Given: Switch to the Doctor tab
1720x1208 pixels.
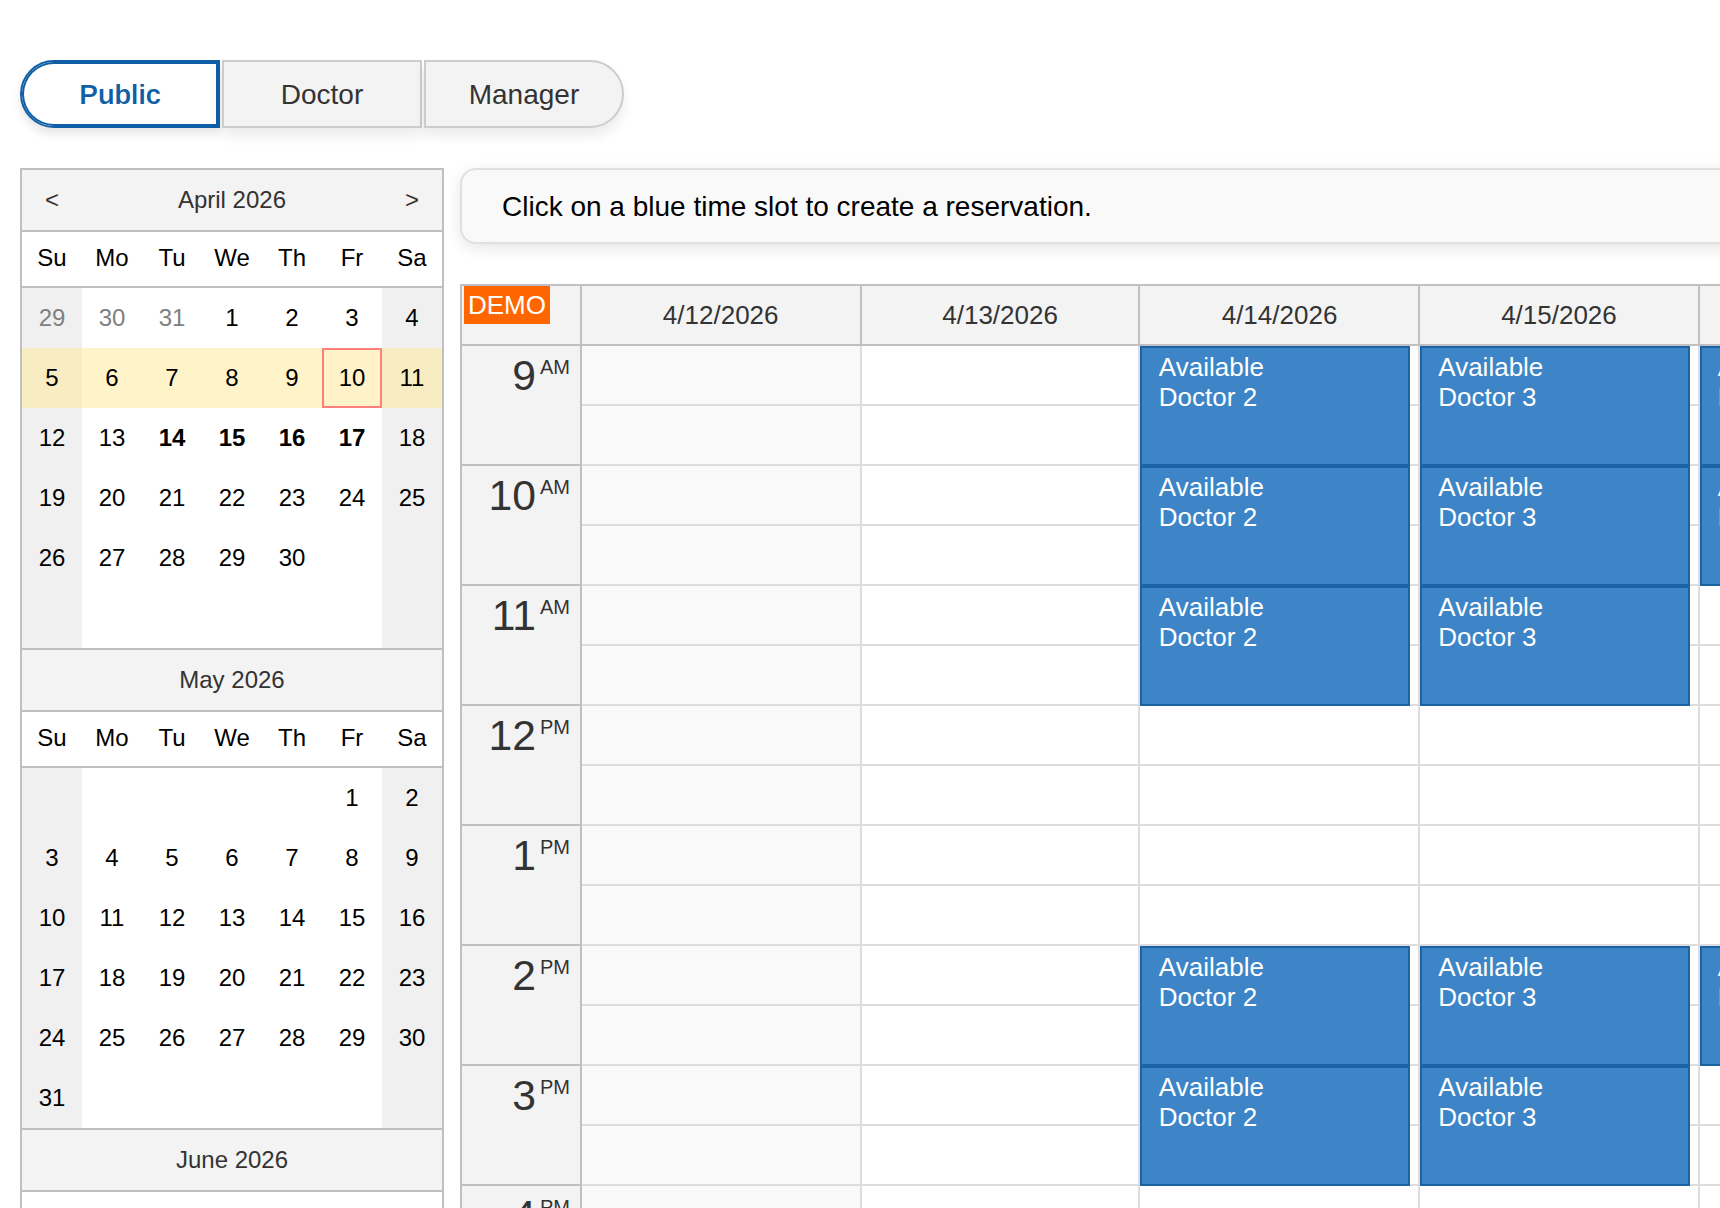Looking at the screenshot, I should coord(321,94).
